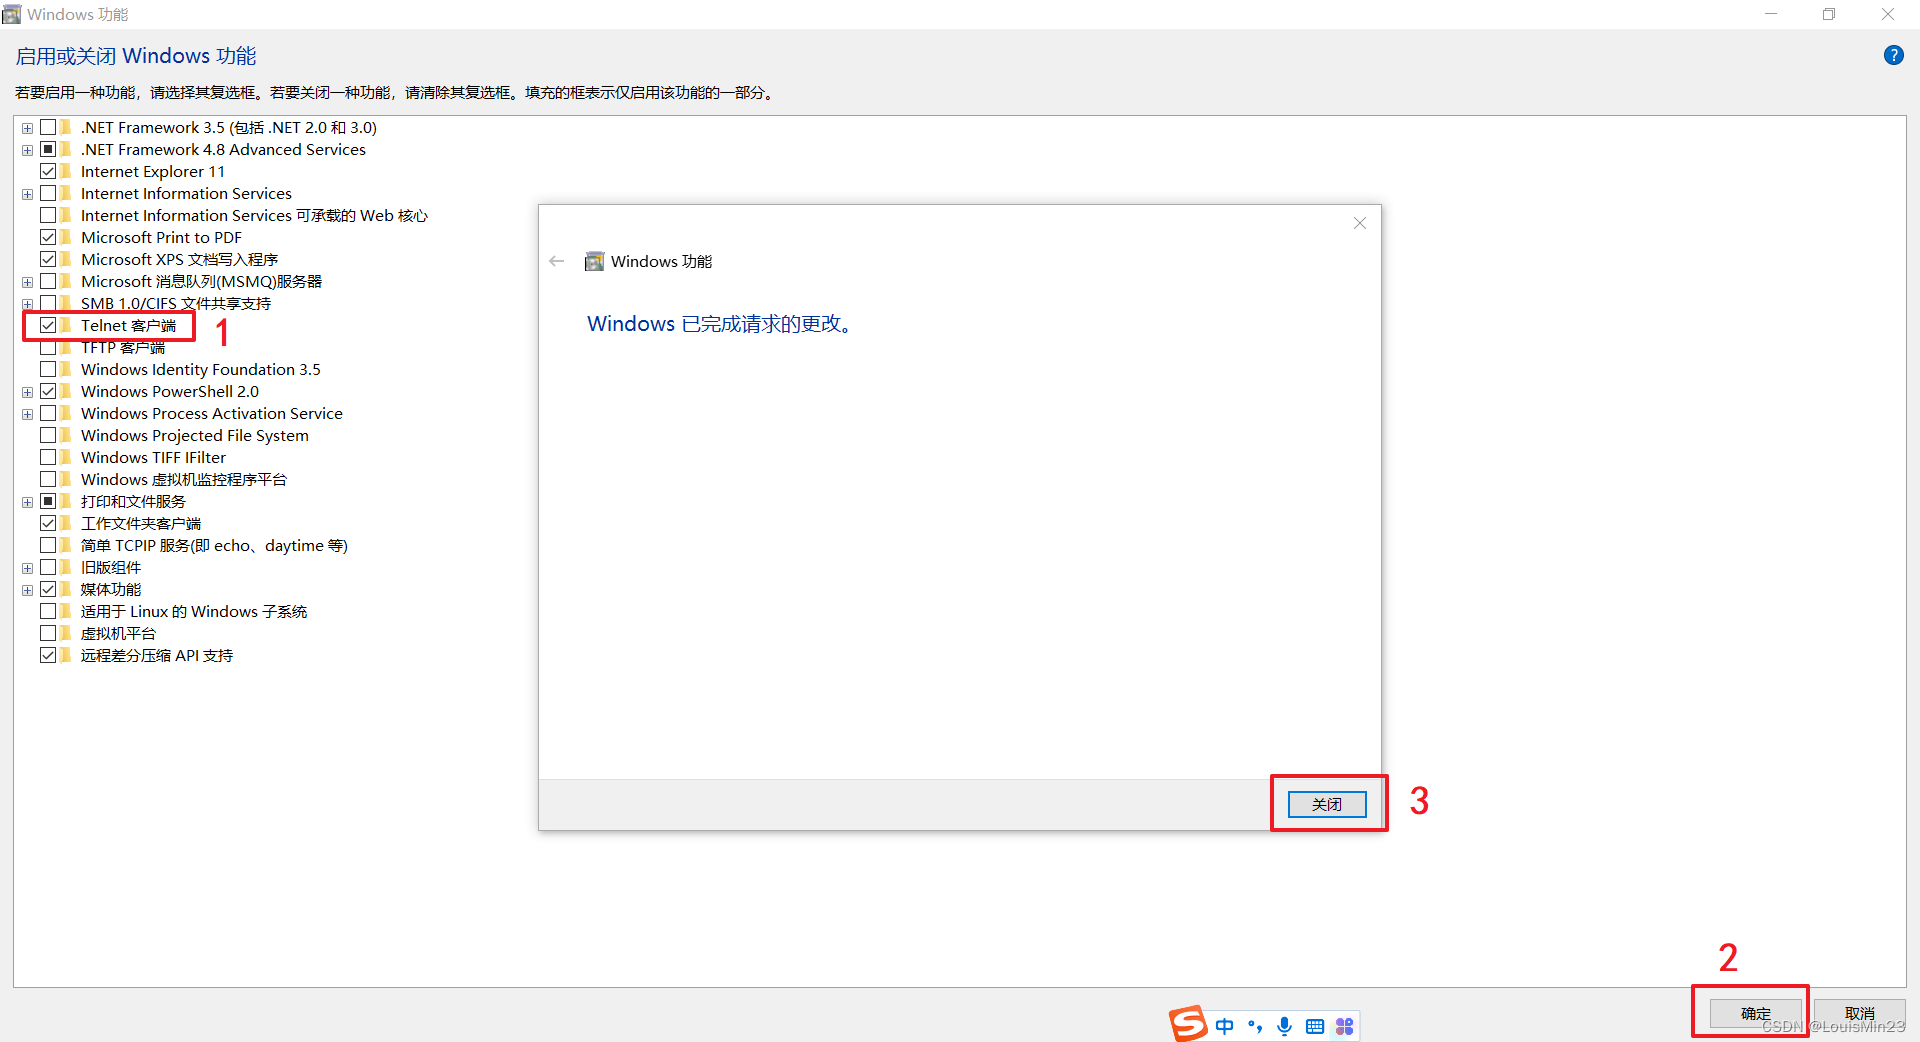Screen dimensions: 1920x1042
Task: Uncheck Internet Explorer 11
Action: point(48,171)
